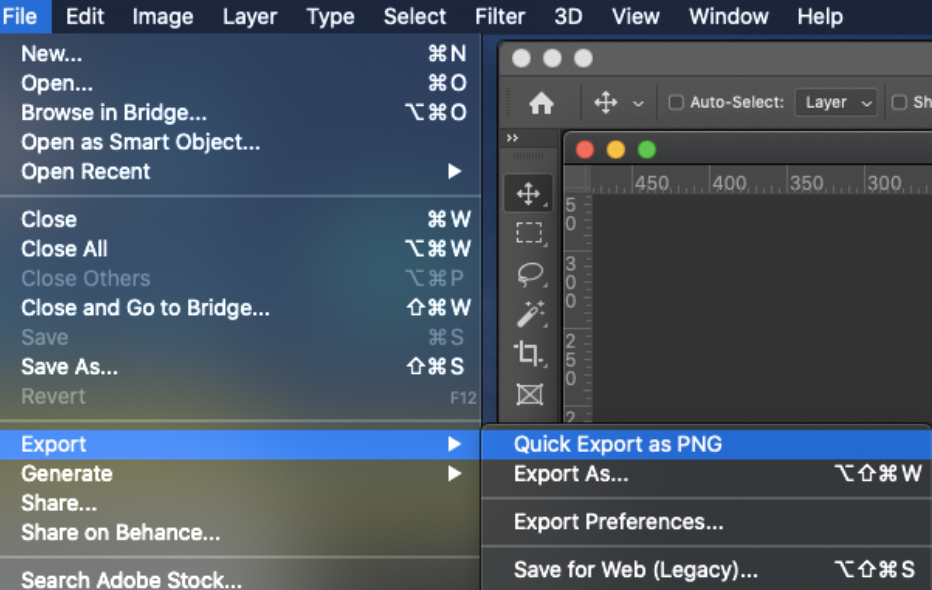Choose Quick Export as PNG
The width and height of the screenshot is (932, 590).
pos(706,444)
